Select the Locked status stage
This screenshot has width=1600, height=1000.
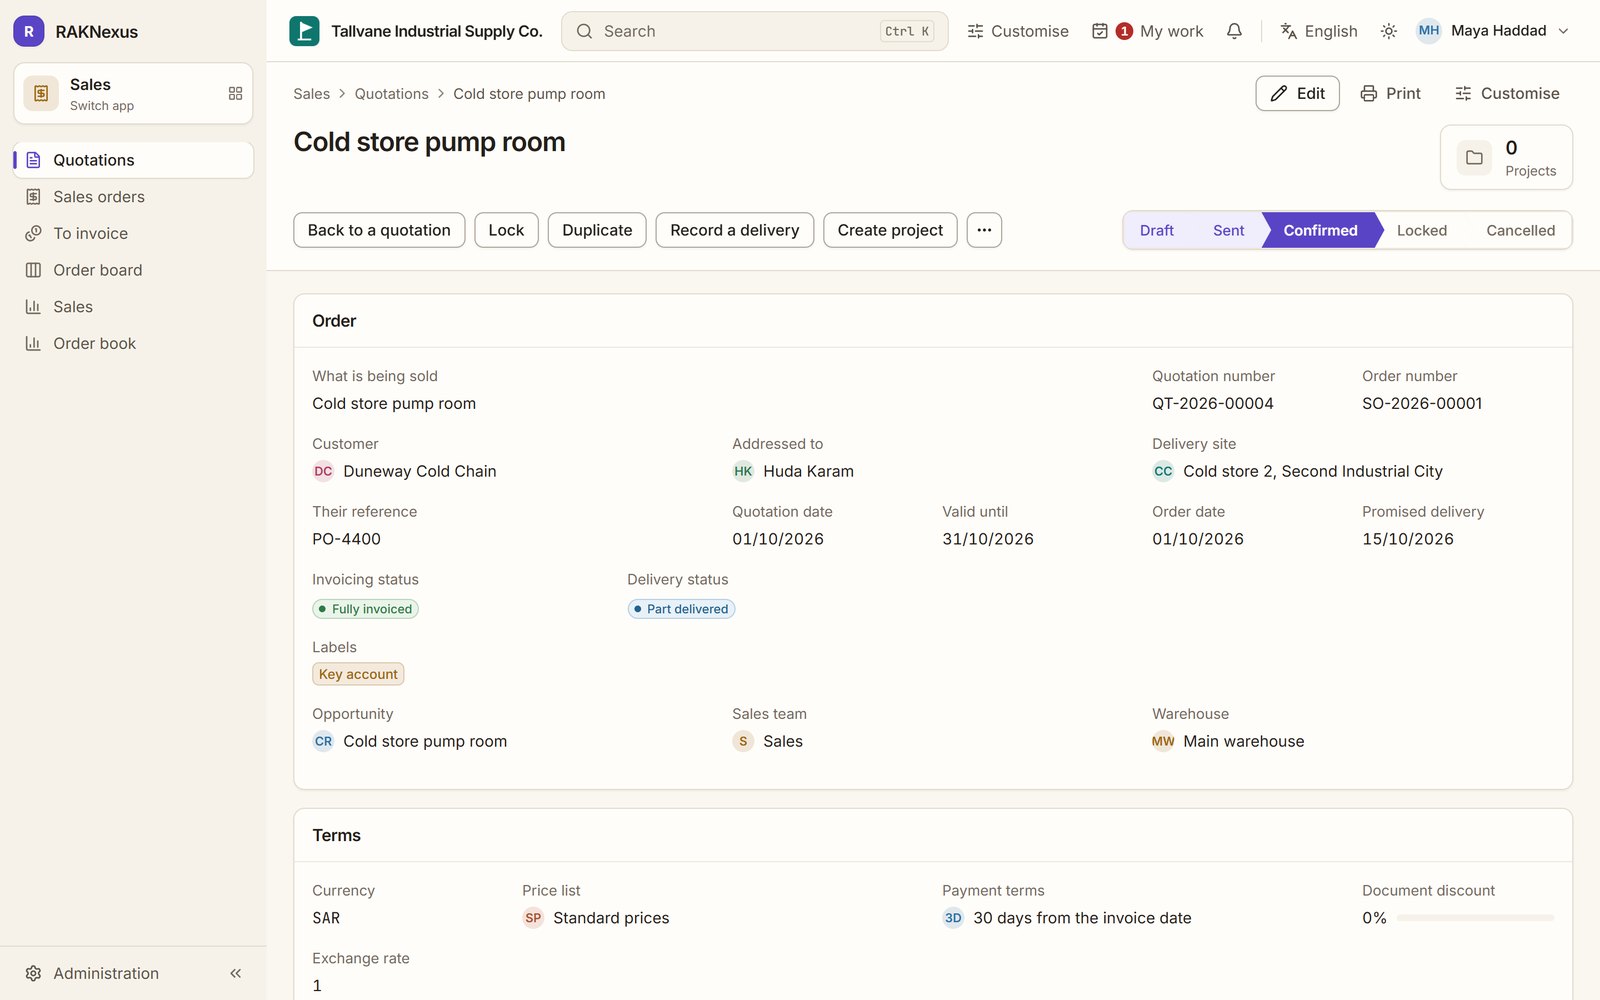click(1421, 230)
